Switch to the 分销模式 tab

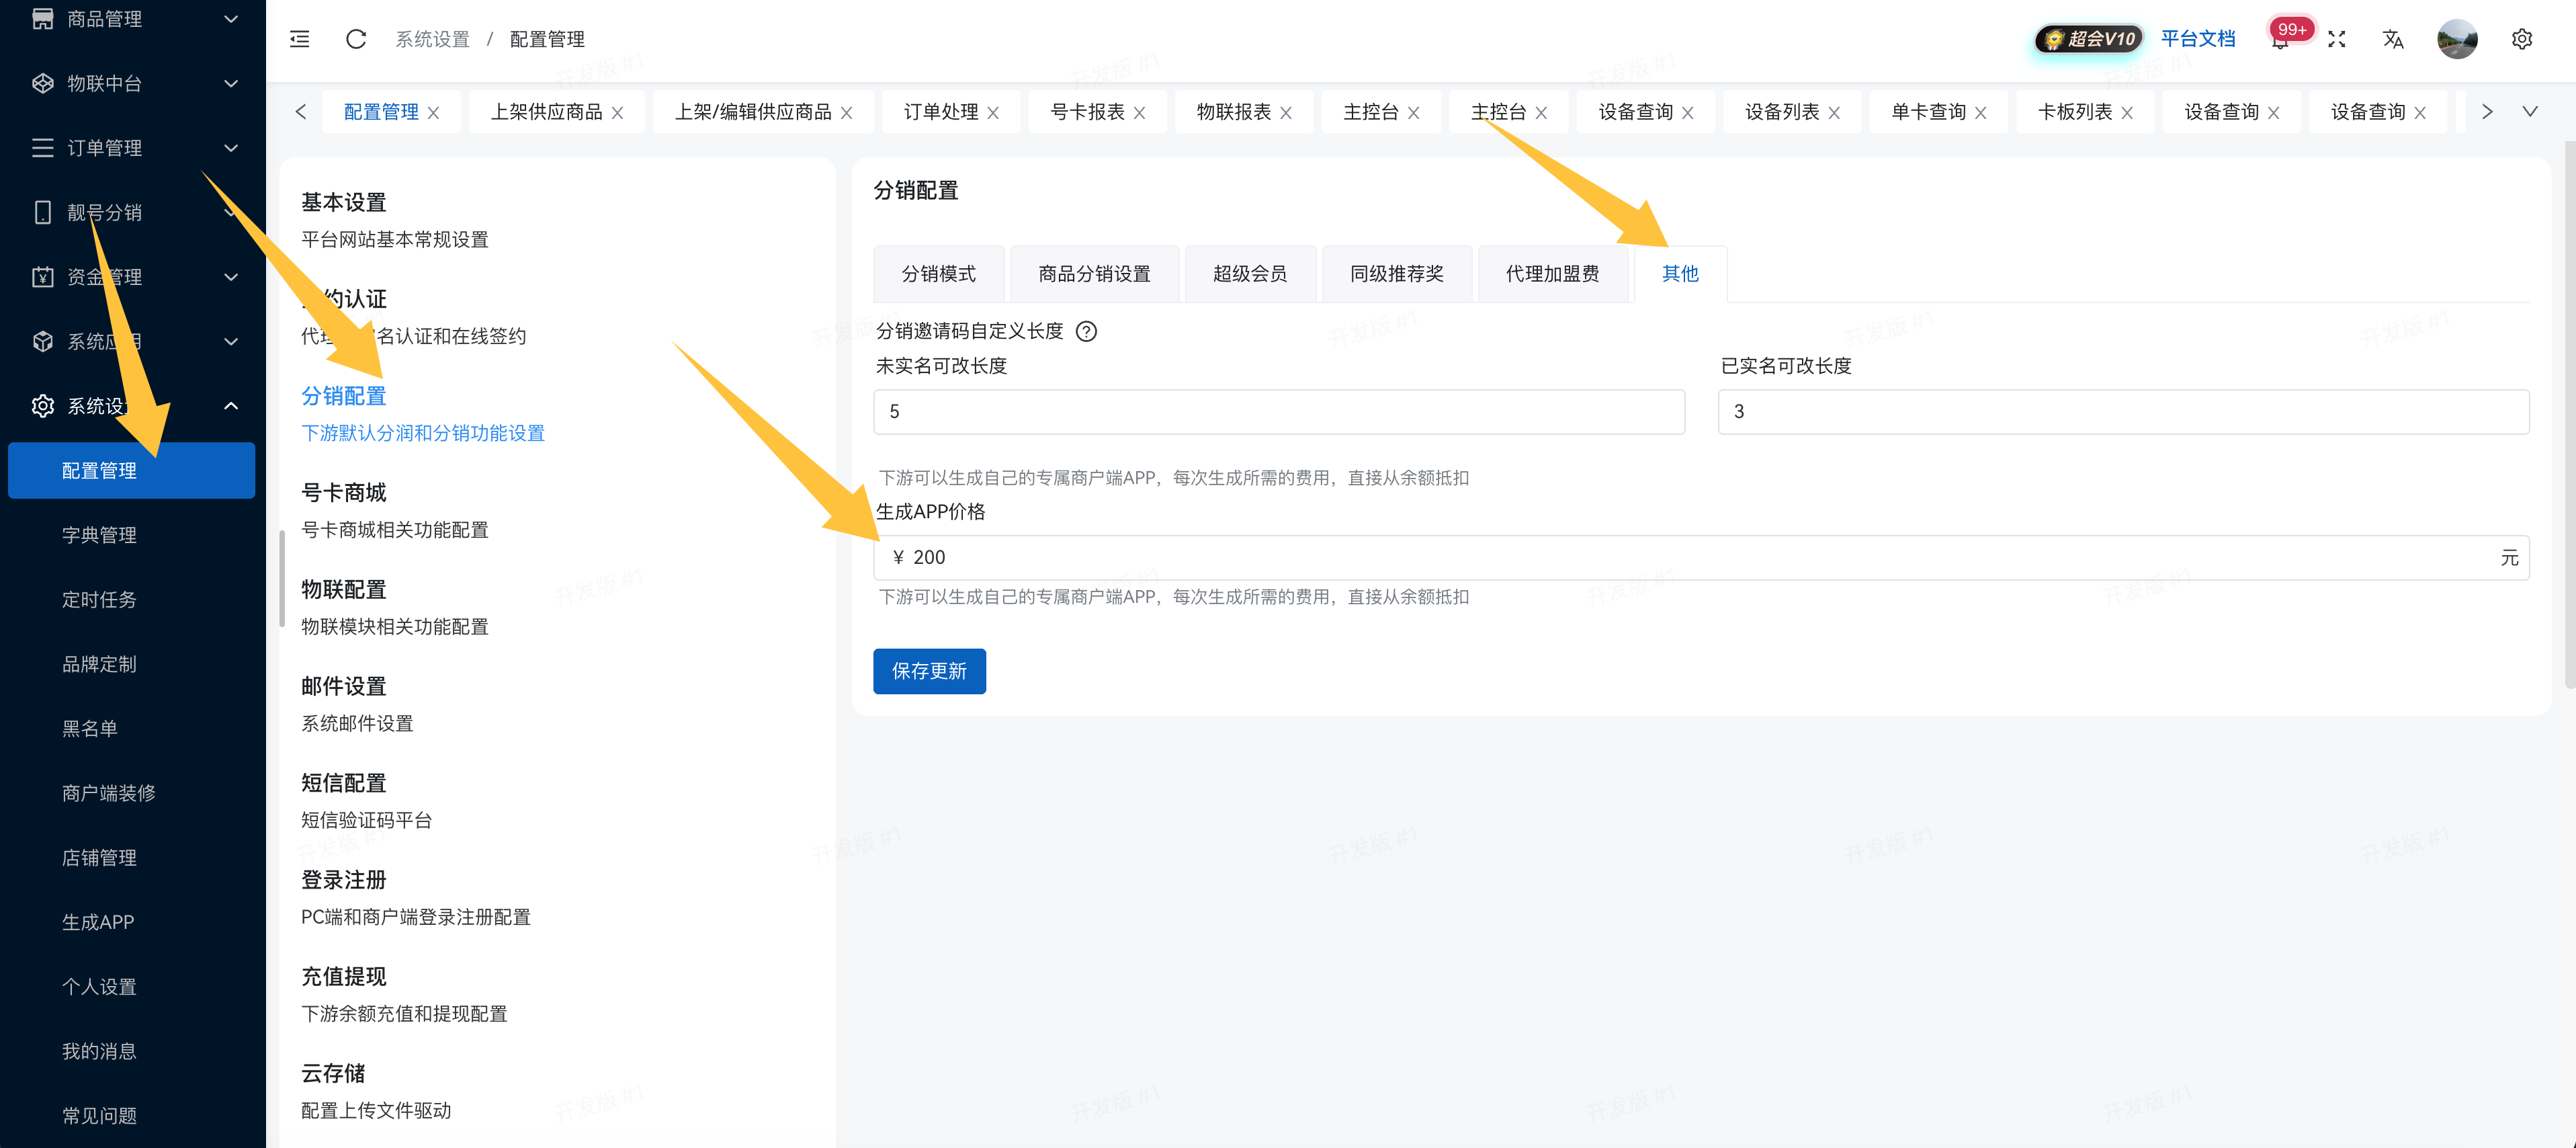tap(939, 273)
